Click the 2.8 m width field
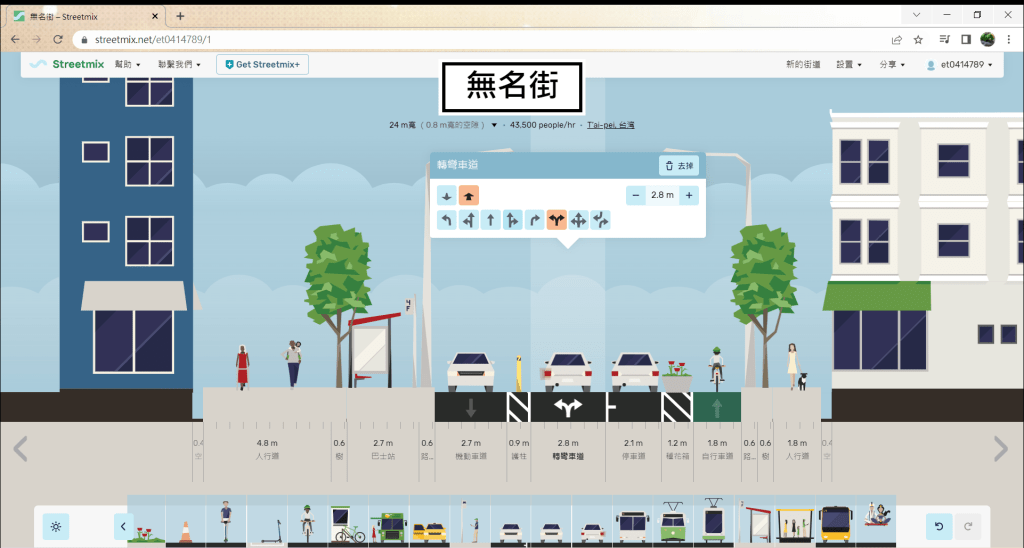The image size is (1024, 548). (x=662, y=195)
